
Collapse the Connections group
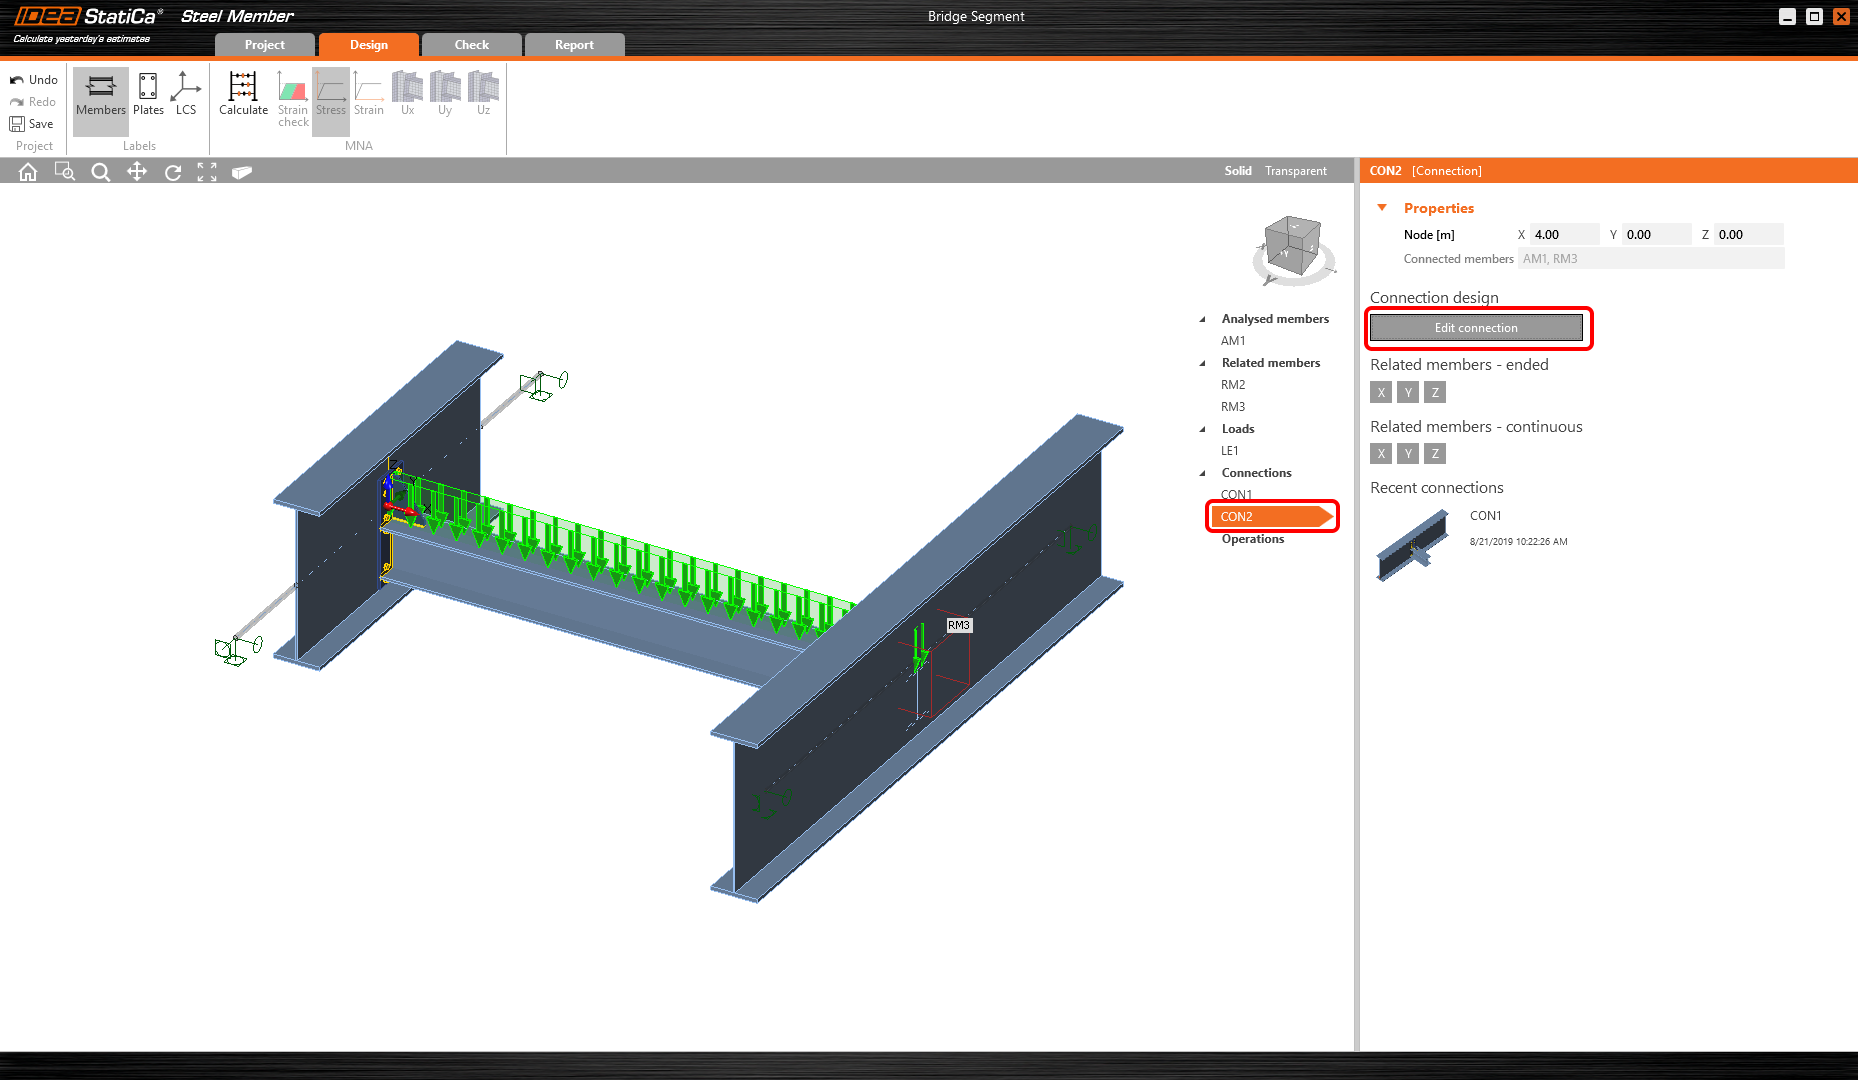click(1203, 474)
